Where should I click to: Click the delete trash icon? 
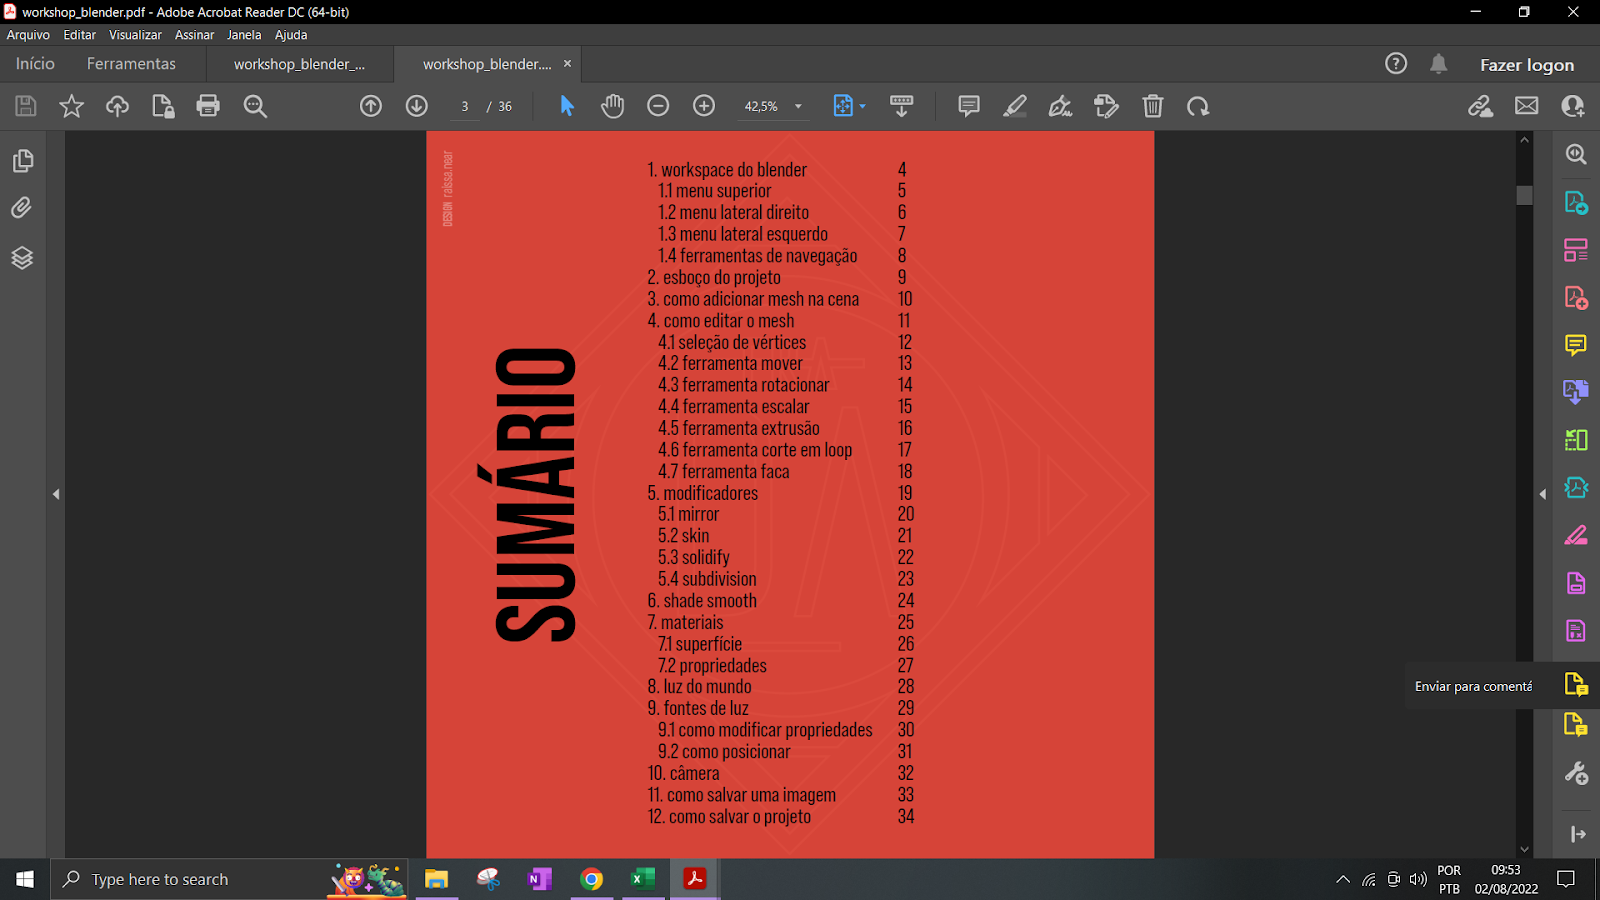(1153, 106)
